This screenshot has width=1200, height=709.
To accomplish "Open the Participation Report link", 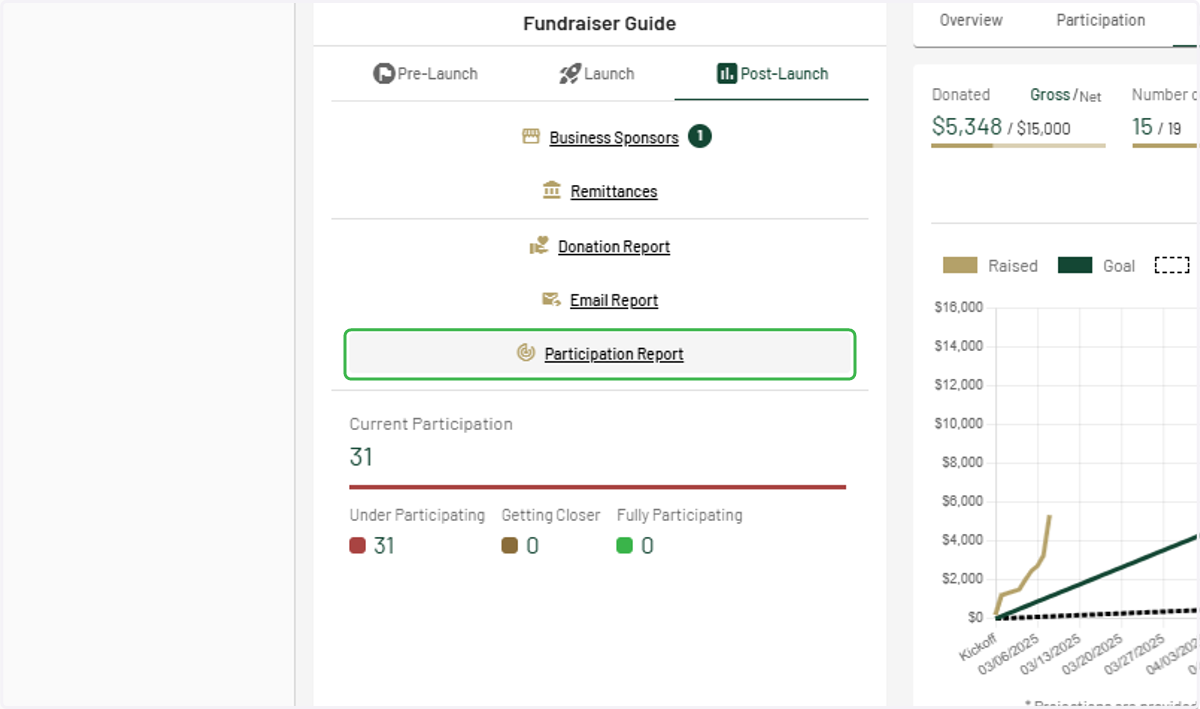I will point(614,354).
